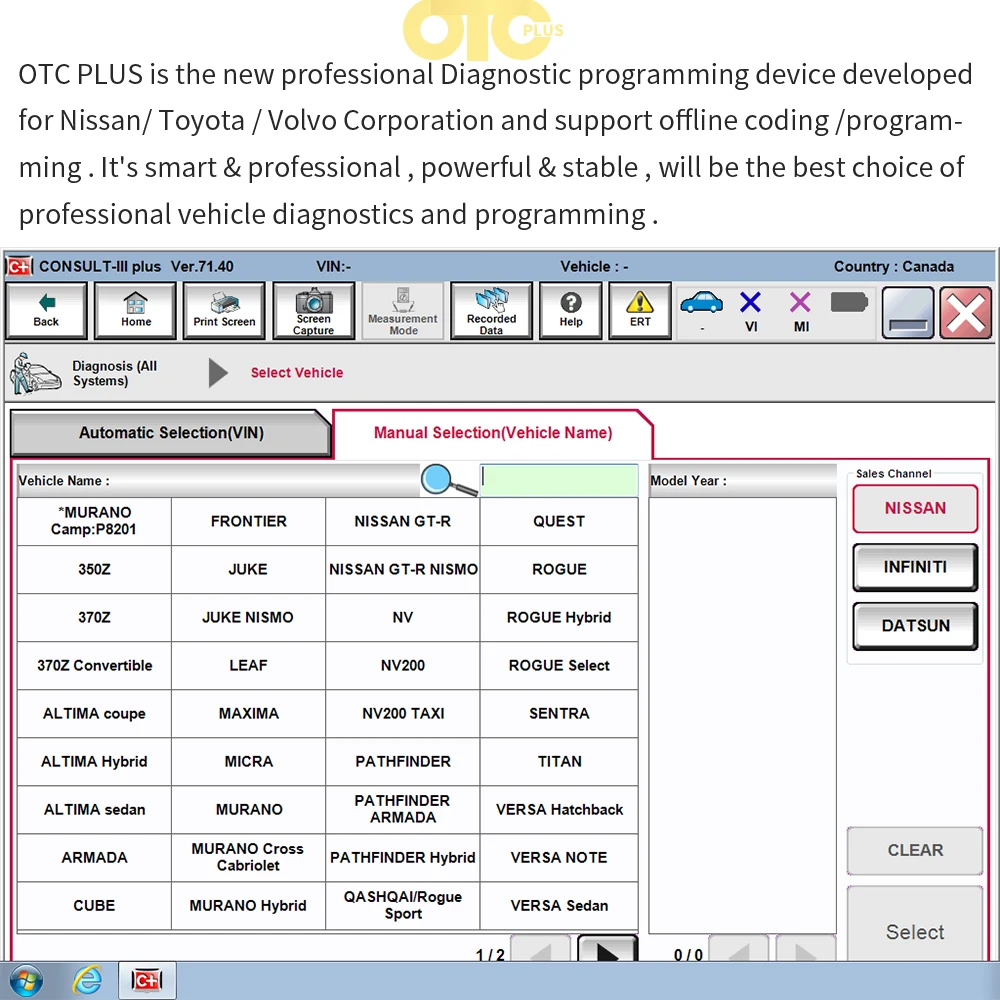Choose NISSAN GT-R vehicle
The width and height of the screenshot is (1000, 1000).
pos(402,521)
